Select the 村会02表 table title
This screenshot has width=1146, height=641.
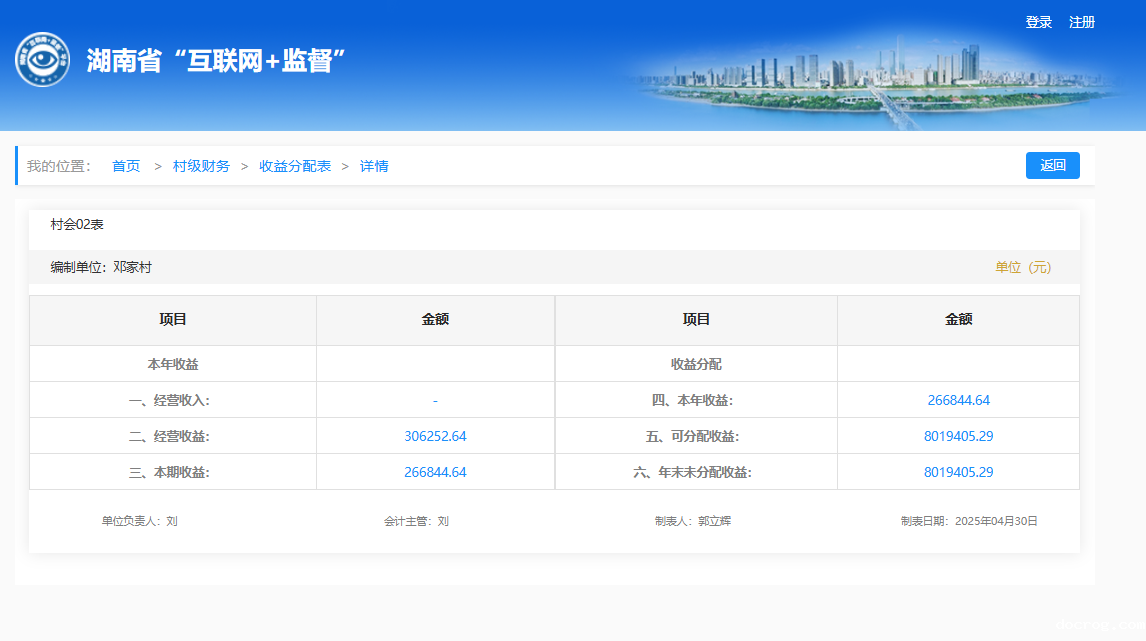point(77,224)
